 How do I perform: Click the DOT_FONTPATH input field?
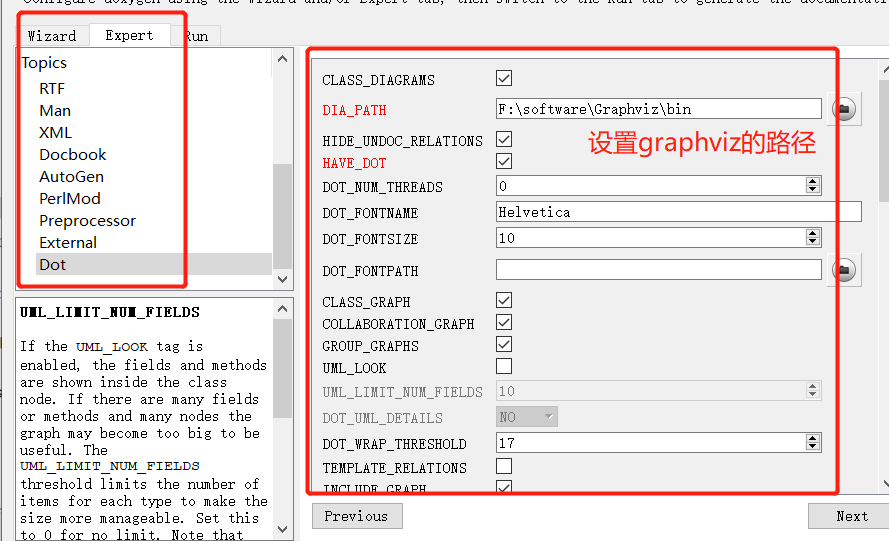658,270
